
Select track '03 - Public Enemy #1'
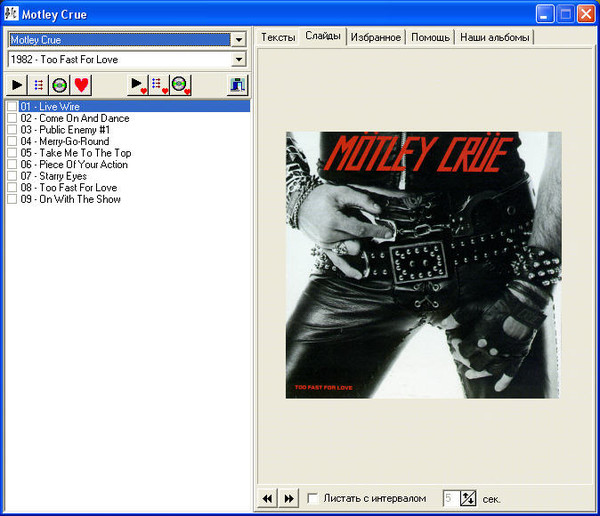(x=65, y=129)
